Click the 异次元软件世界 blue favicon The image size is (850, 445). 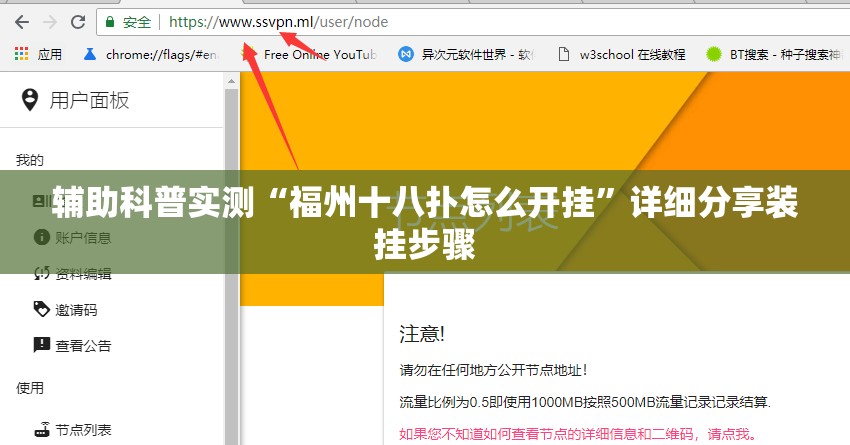point(406,54)
